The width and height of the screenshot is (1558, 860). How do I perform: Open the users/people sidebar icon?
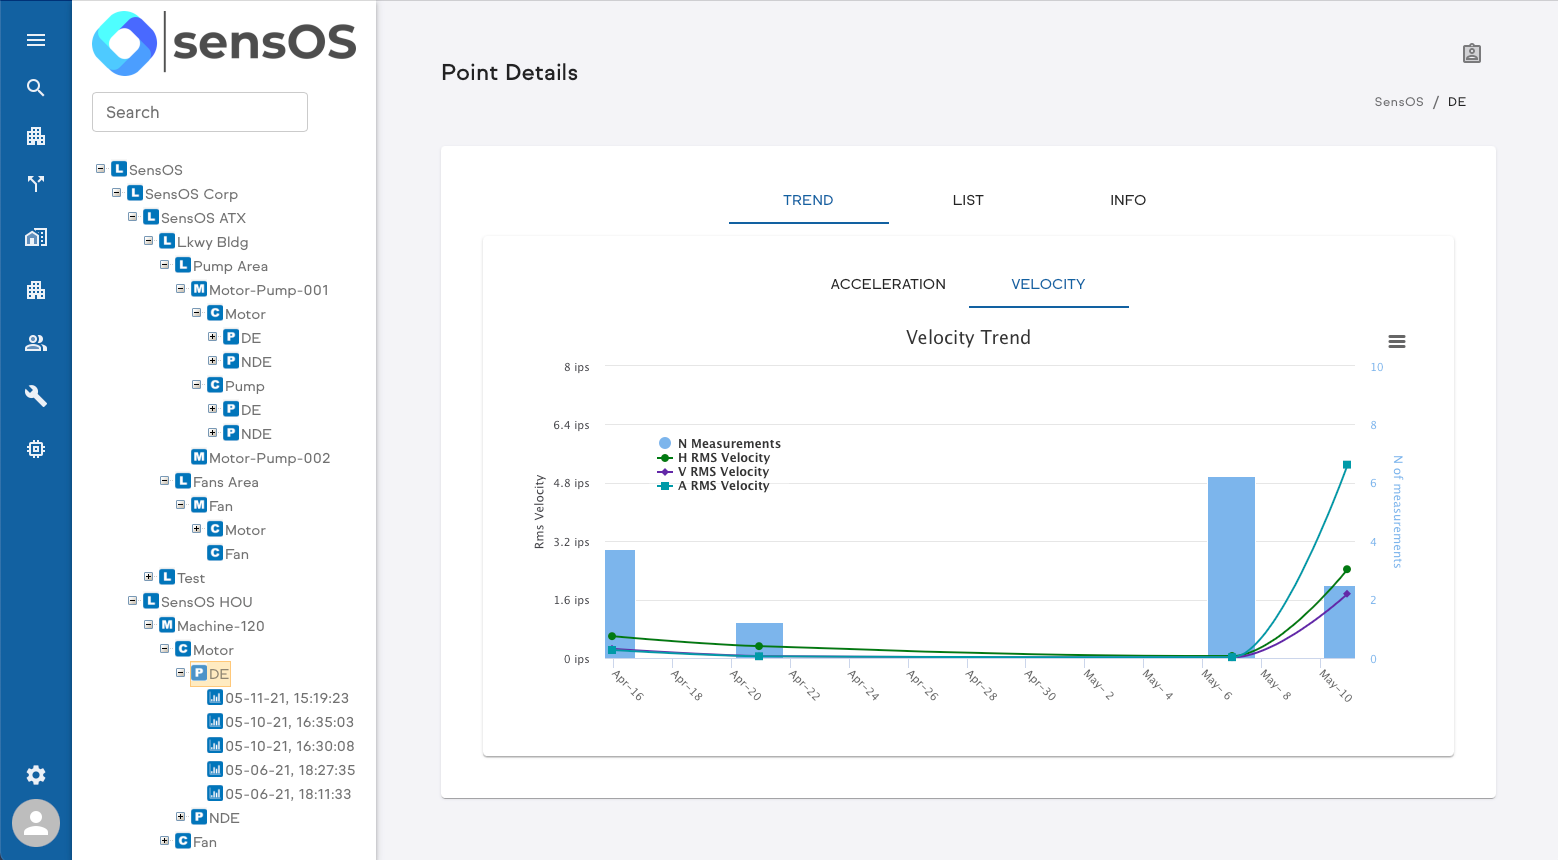pos(36,343)
